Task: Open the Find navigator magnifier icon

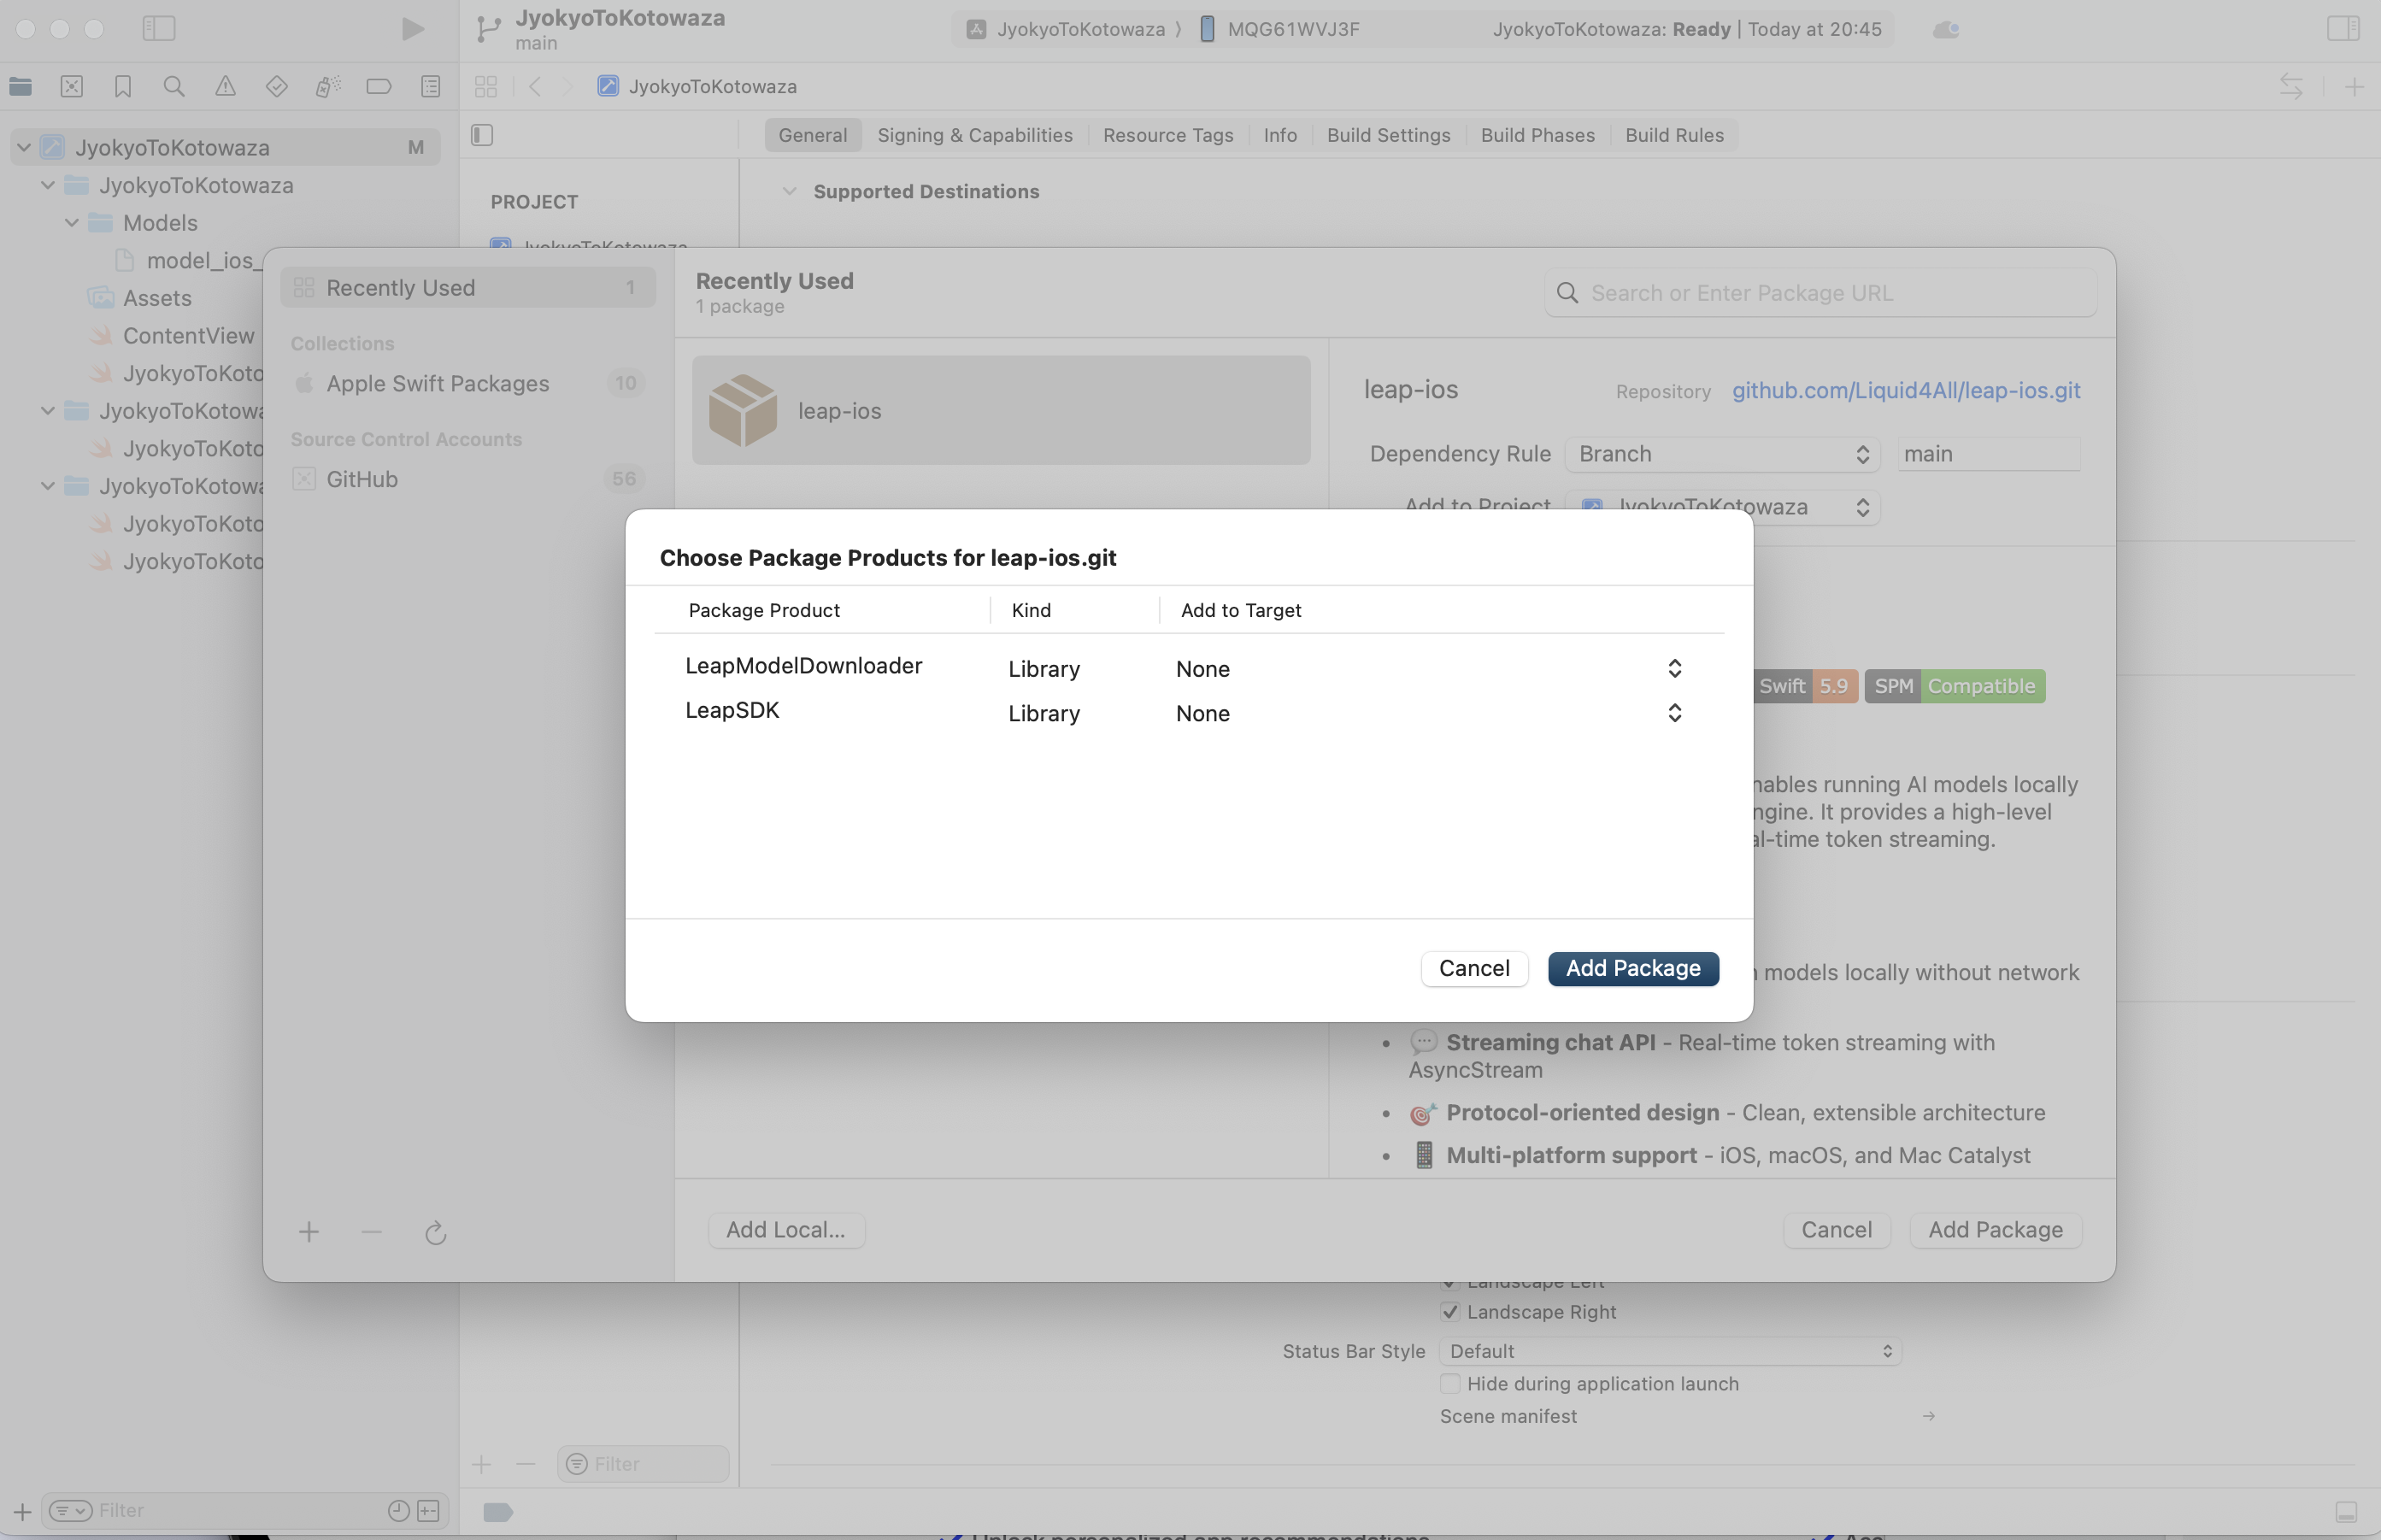Action: click(174, 87)
